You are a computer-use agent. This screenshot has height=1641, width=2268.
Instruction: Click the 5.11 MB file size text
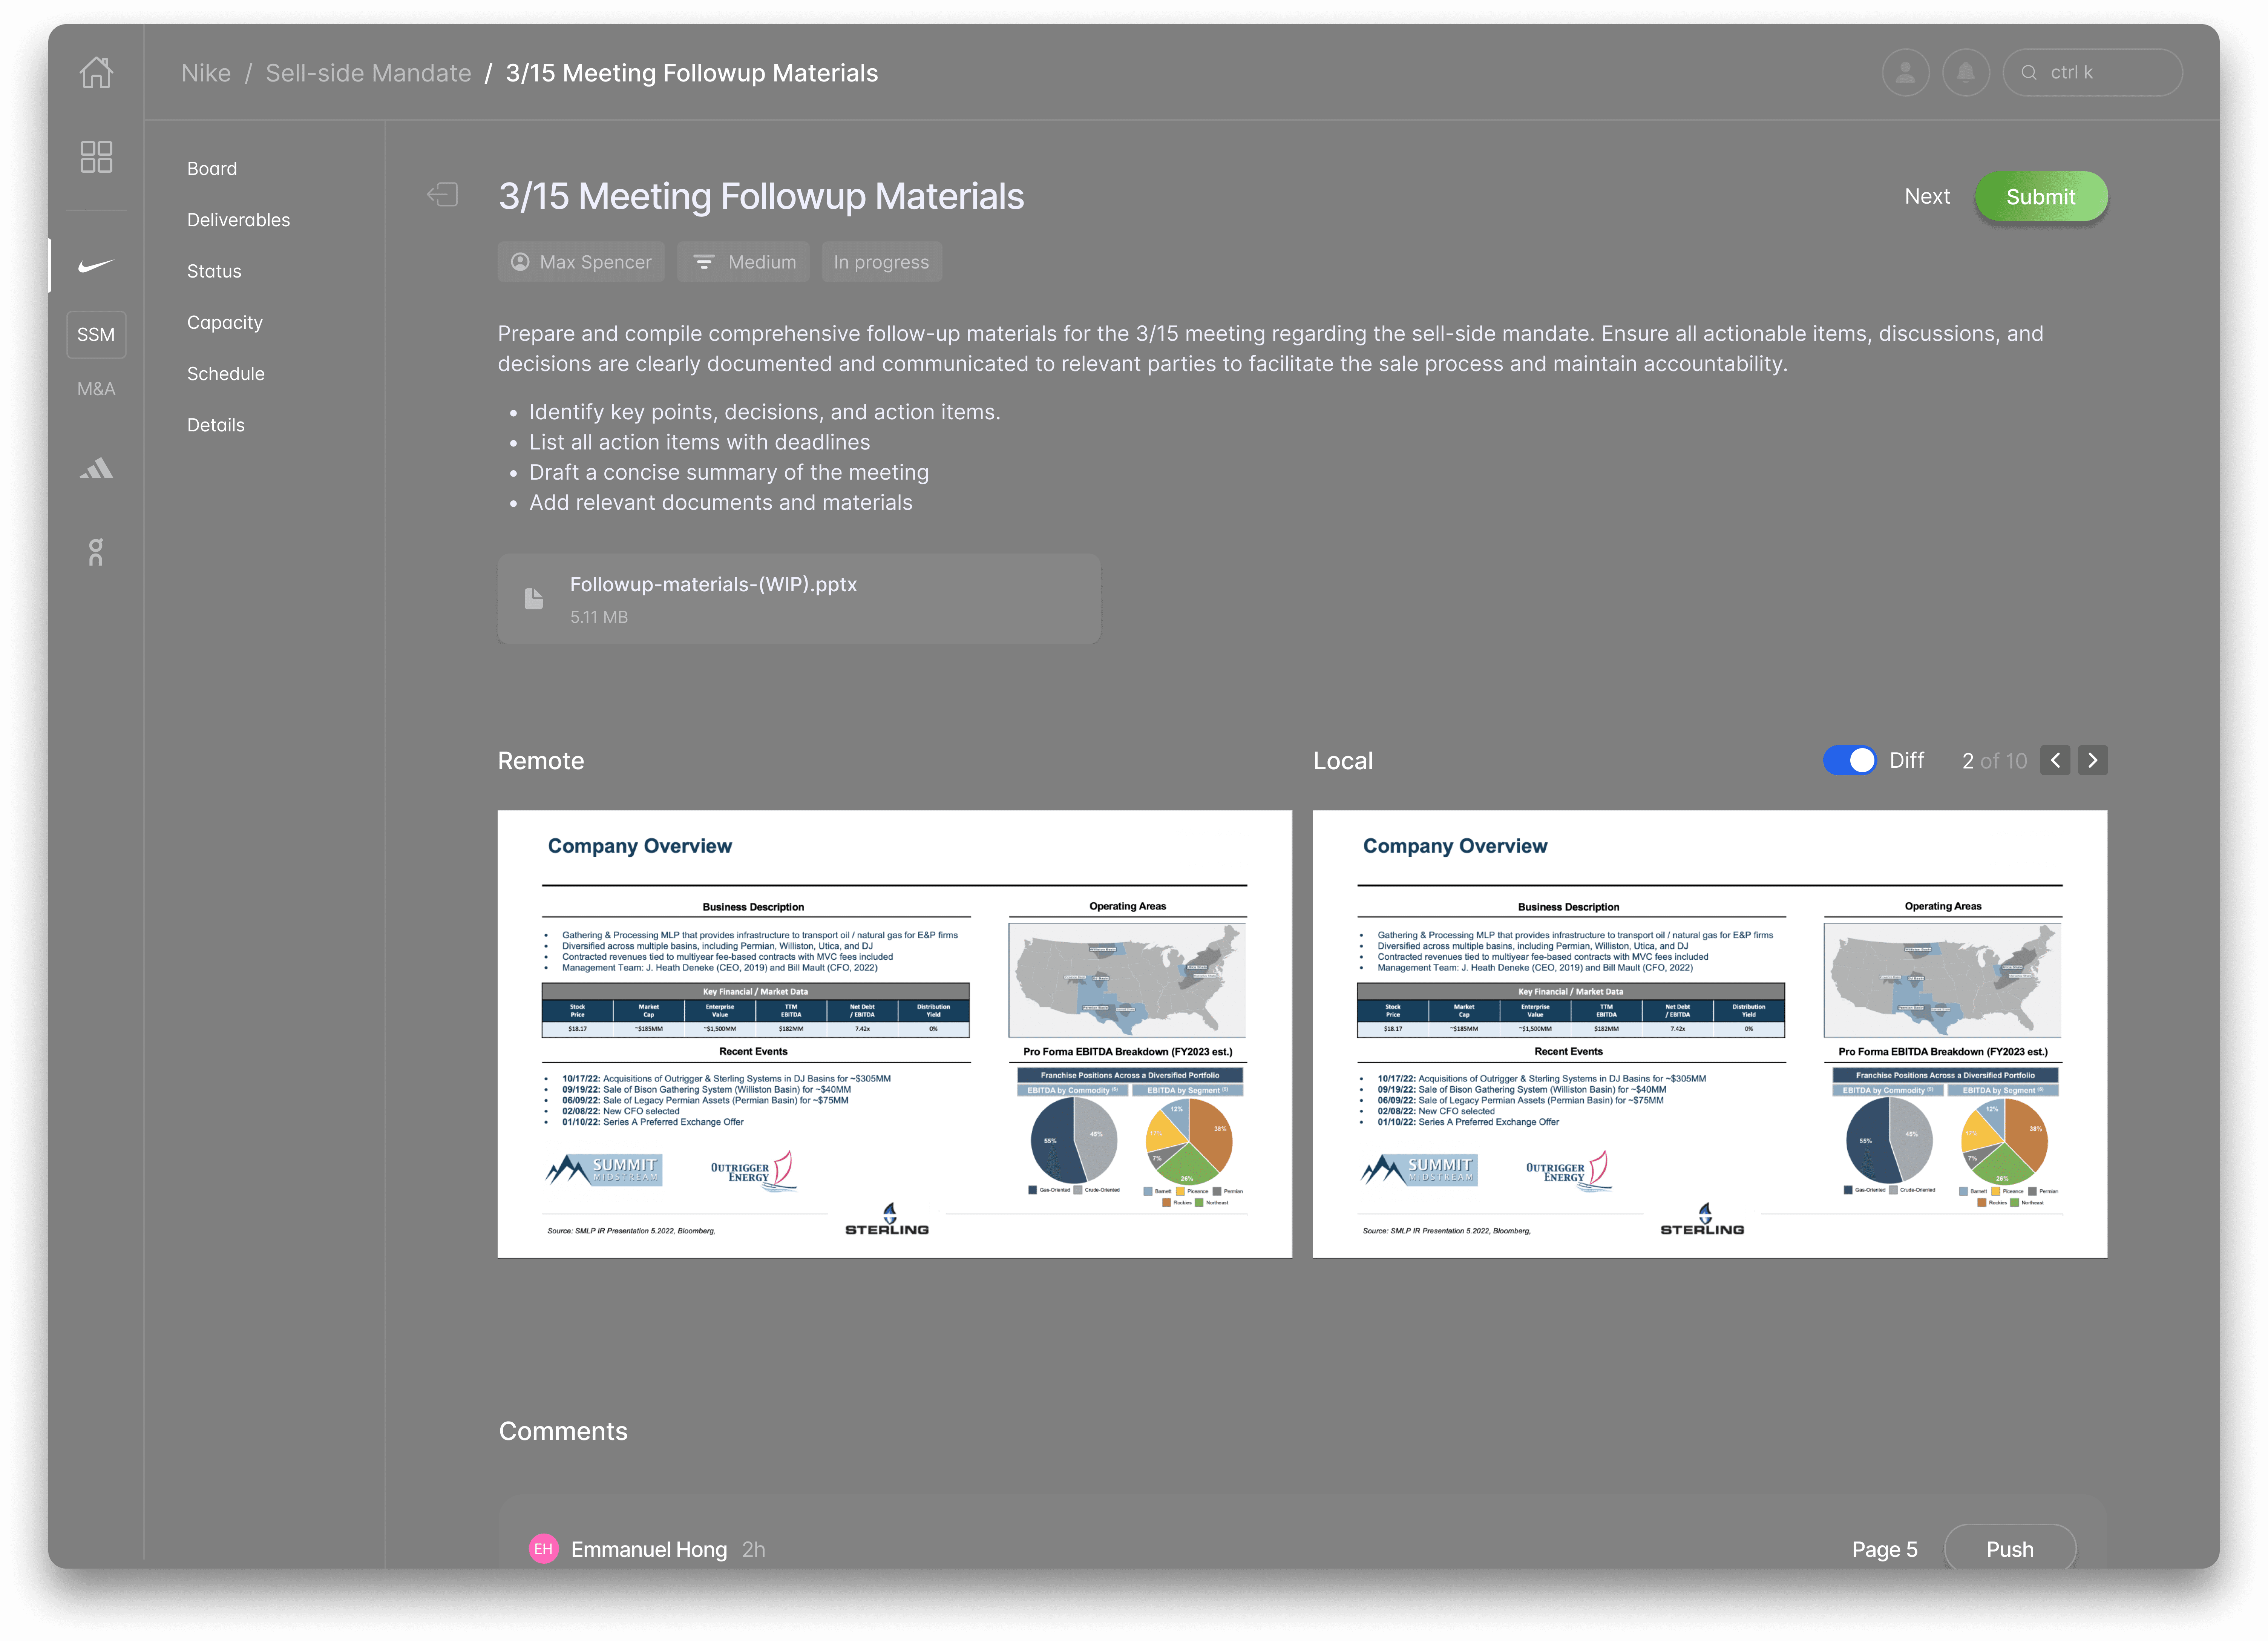point(599,617)
